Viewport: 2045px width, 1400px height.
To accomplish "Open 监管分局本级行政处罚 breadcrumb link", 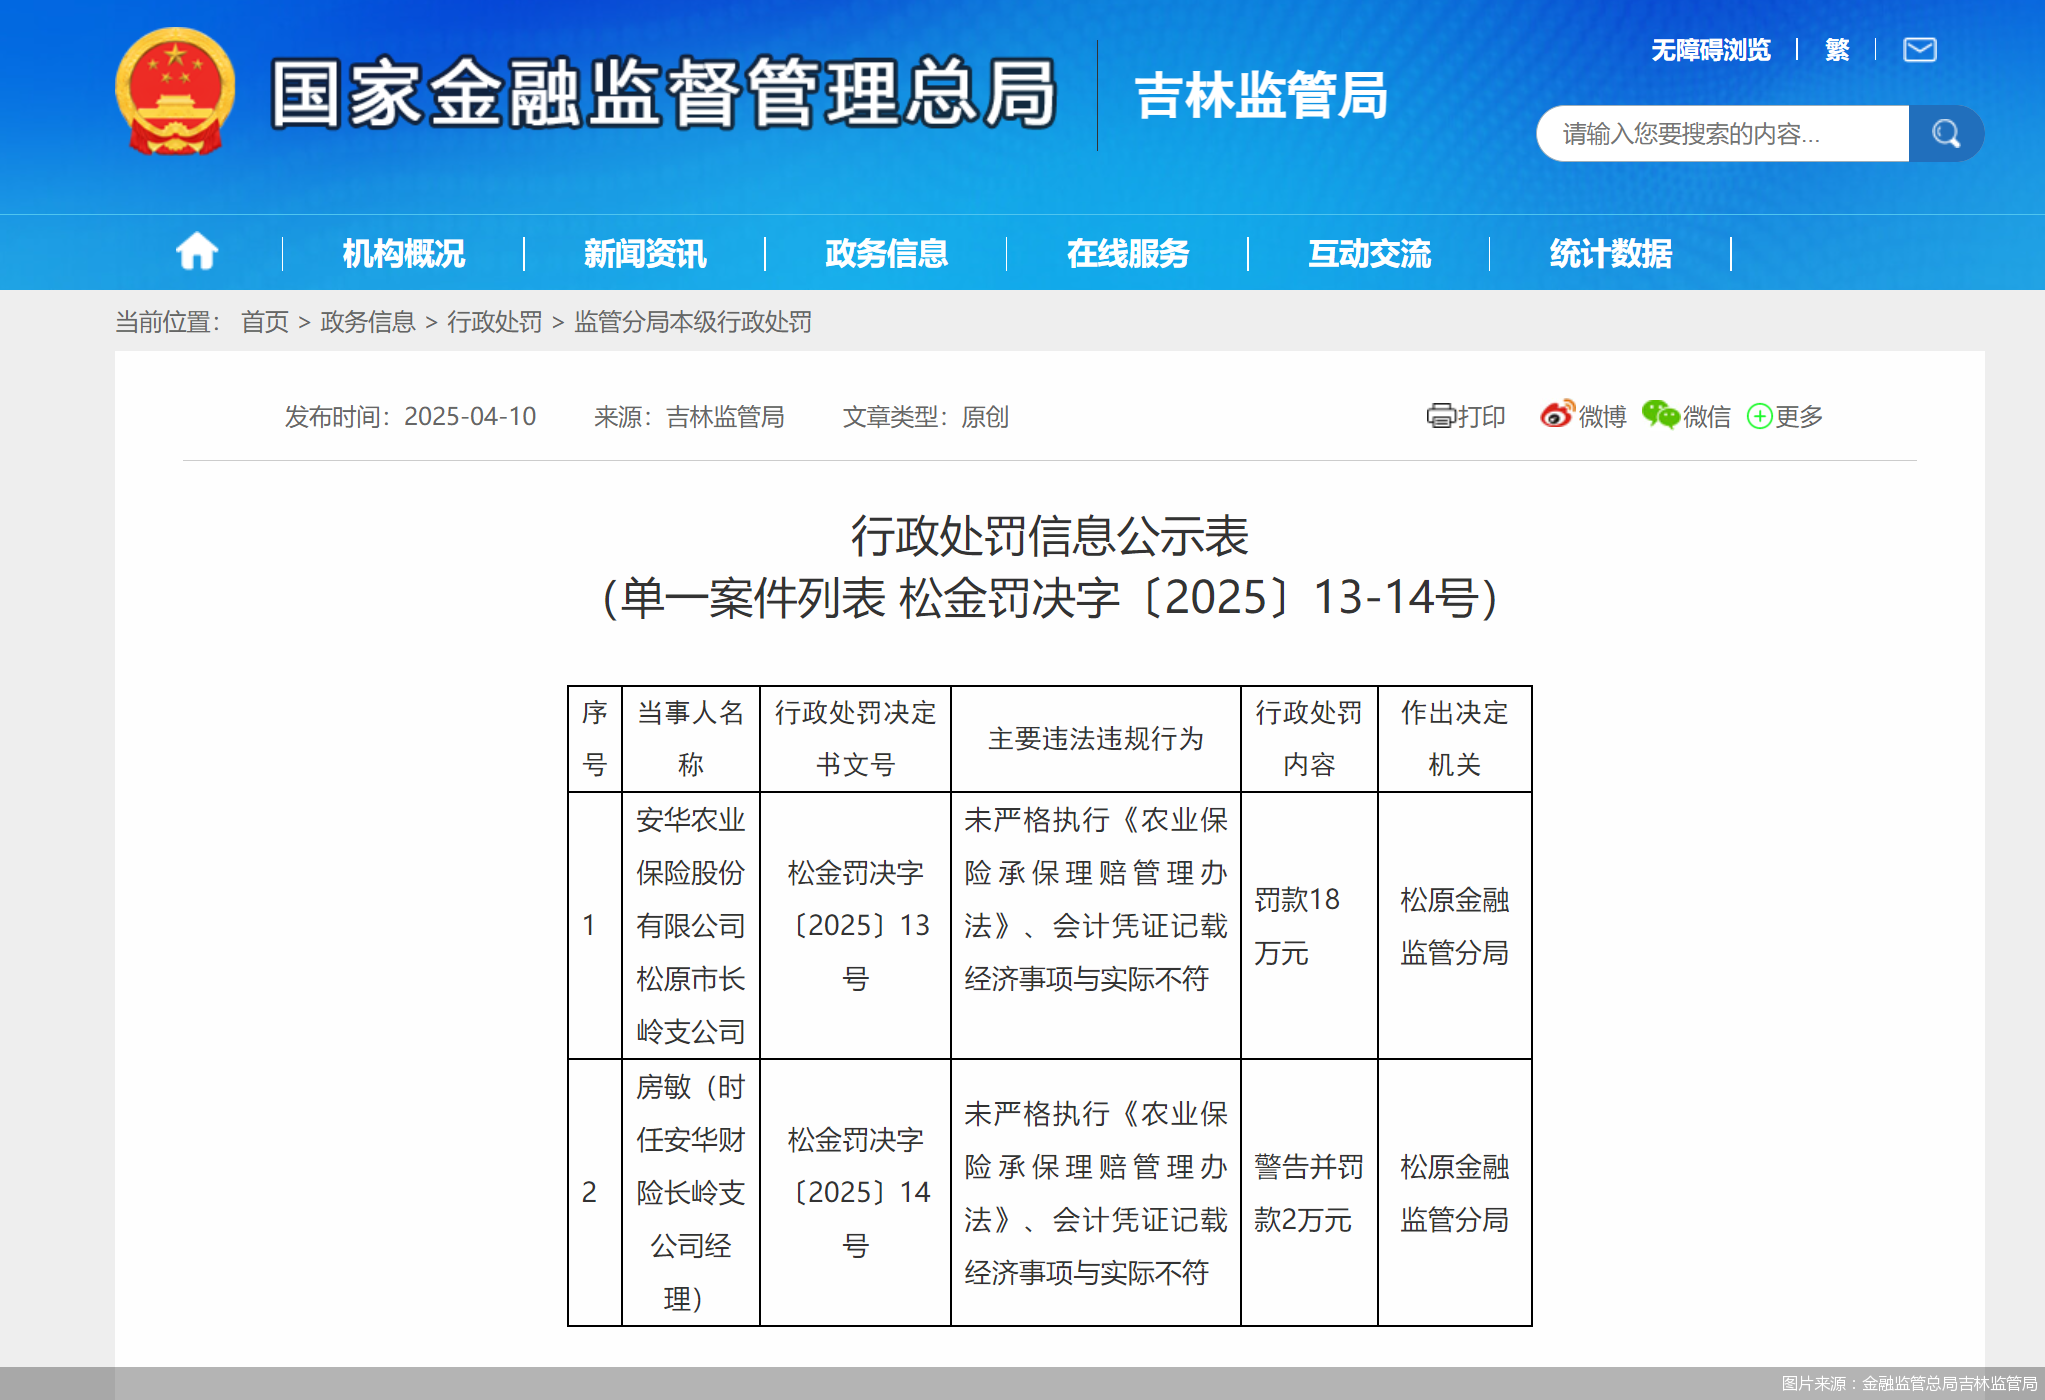I will 693,322.
